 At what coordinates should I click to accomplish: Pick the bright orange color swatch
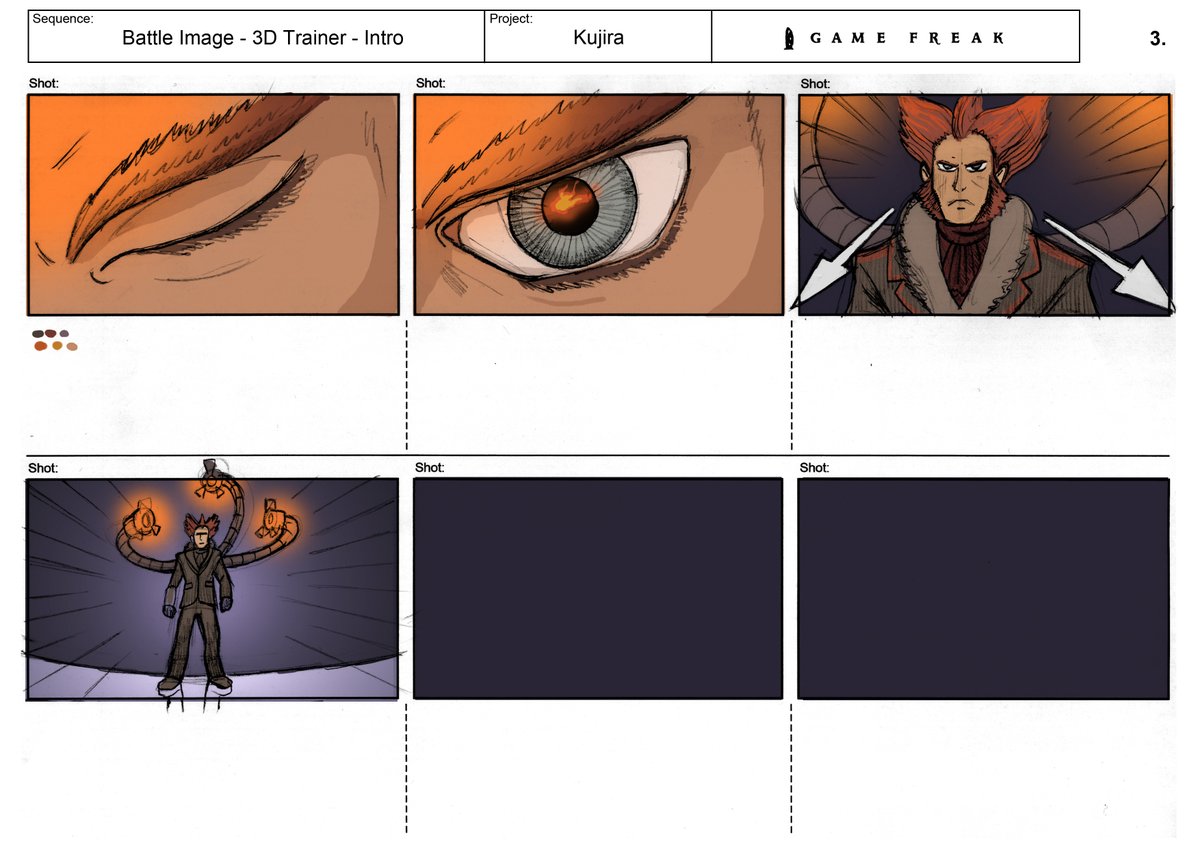click(x=40, y=346)
